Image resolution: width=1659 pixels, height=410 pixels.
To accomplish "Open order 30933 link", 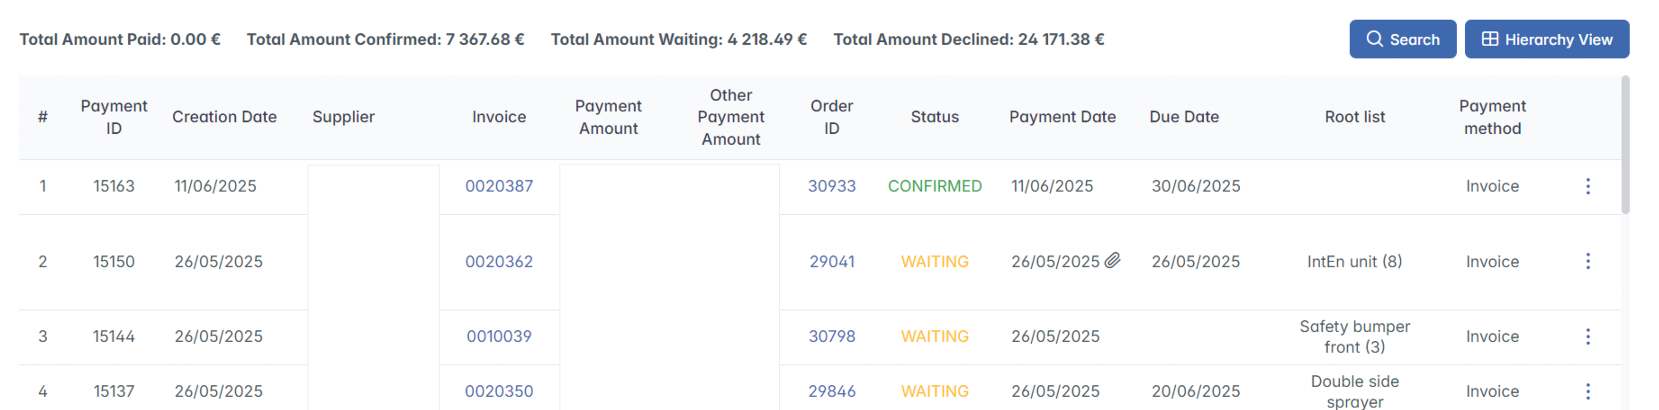I will pos(832,186).
